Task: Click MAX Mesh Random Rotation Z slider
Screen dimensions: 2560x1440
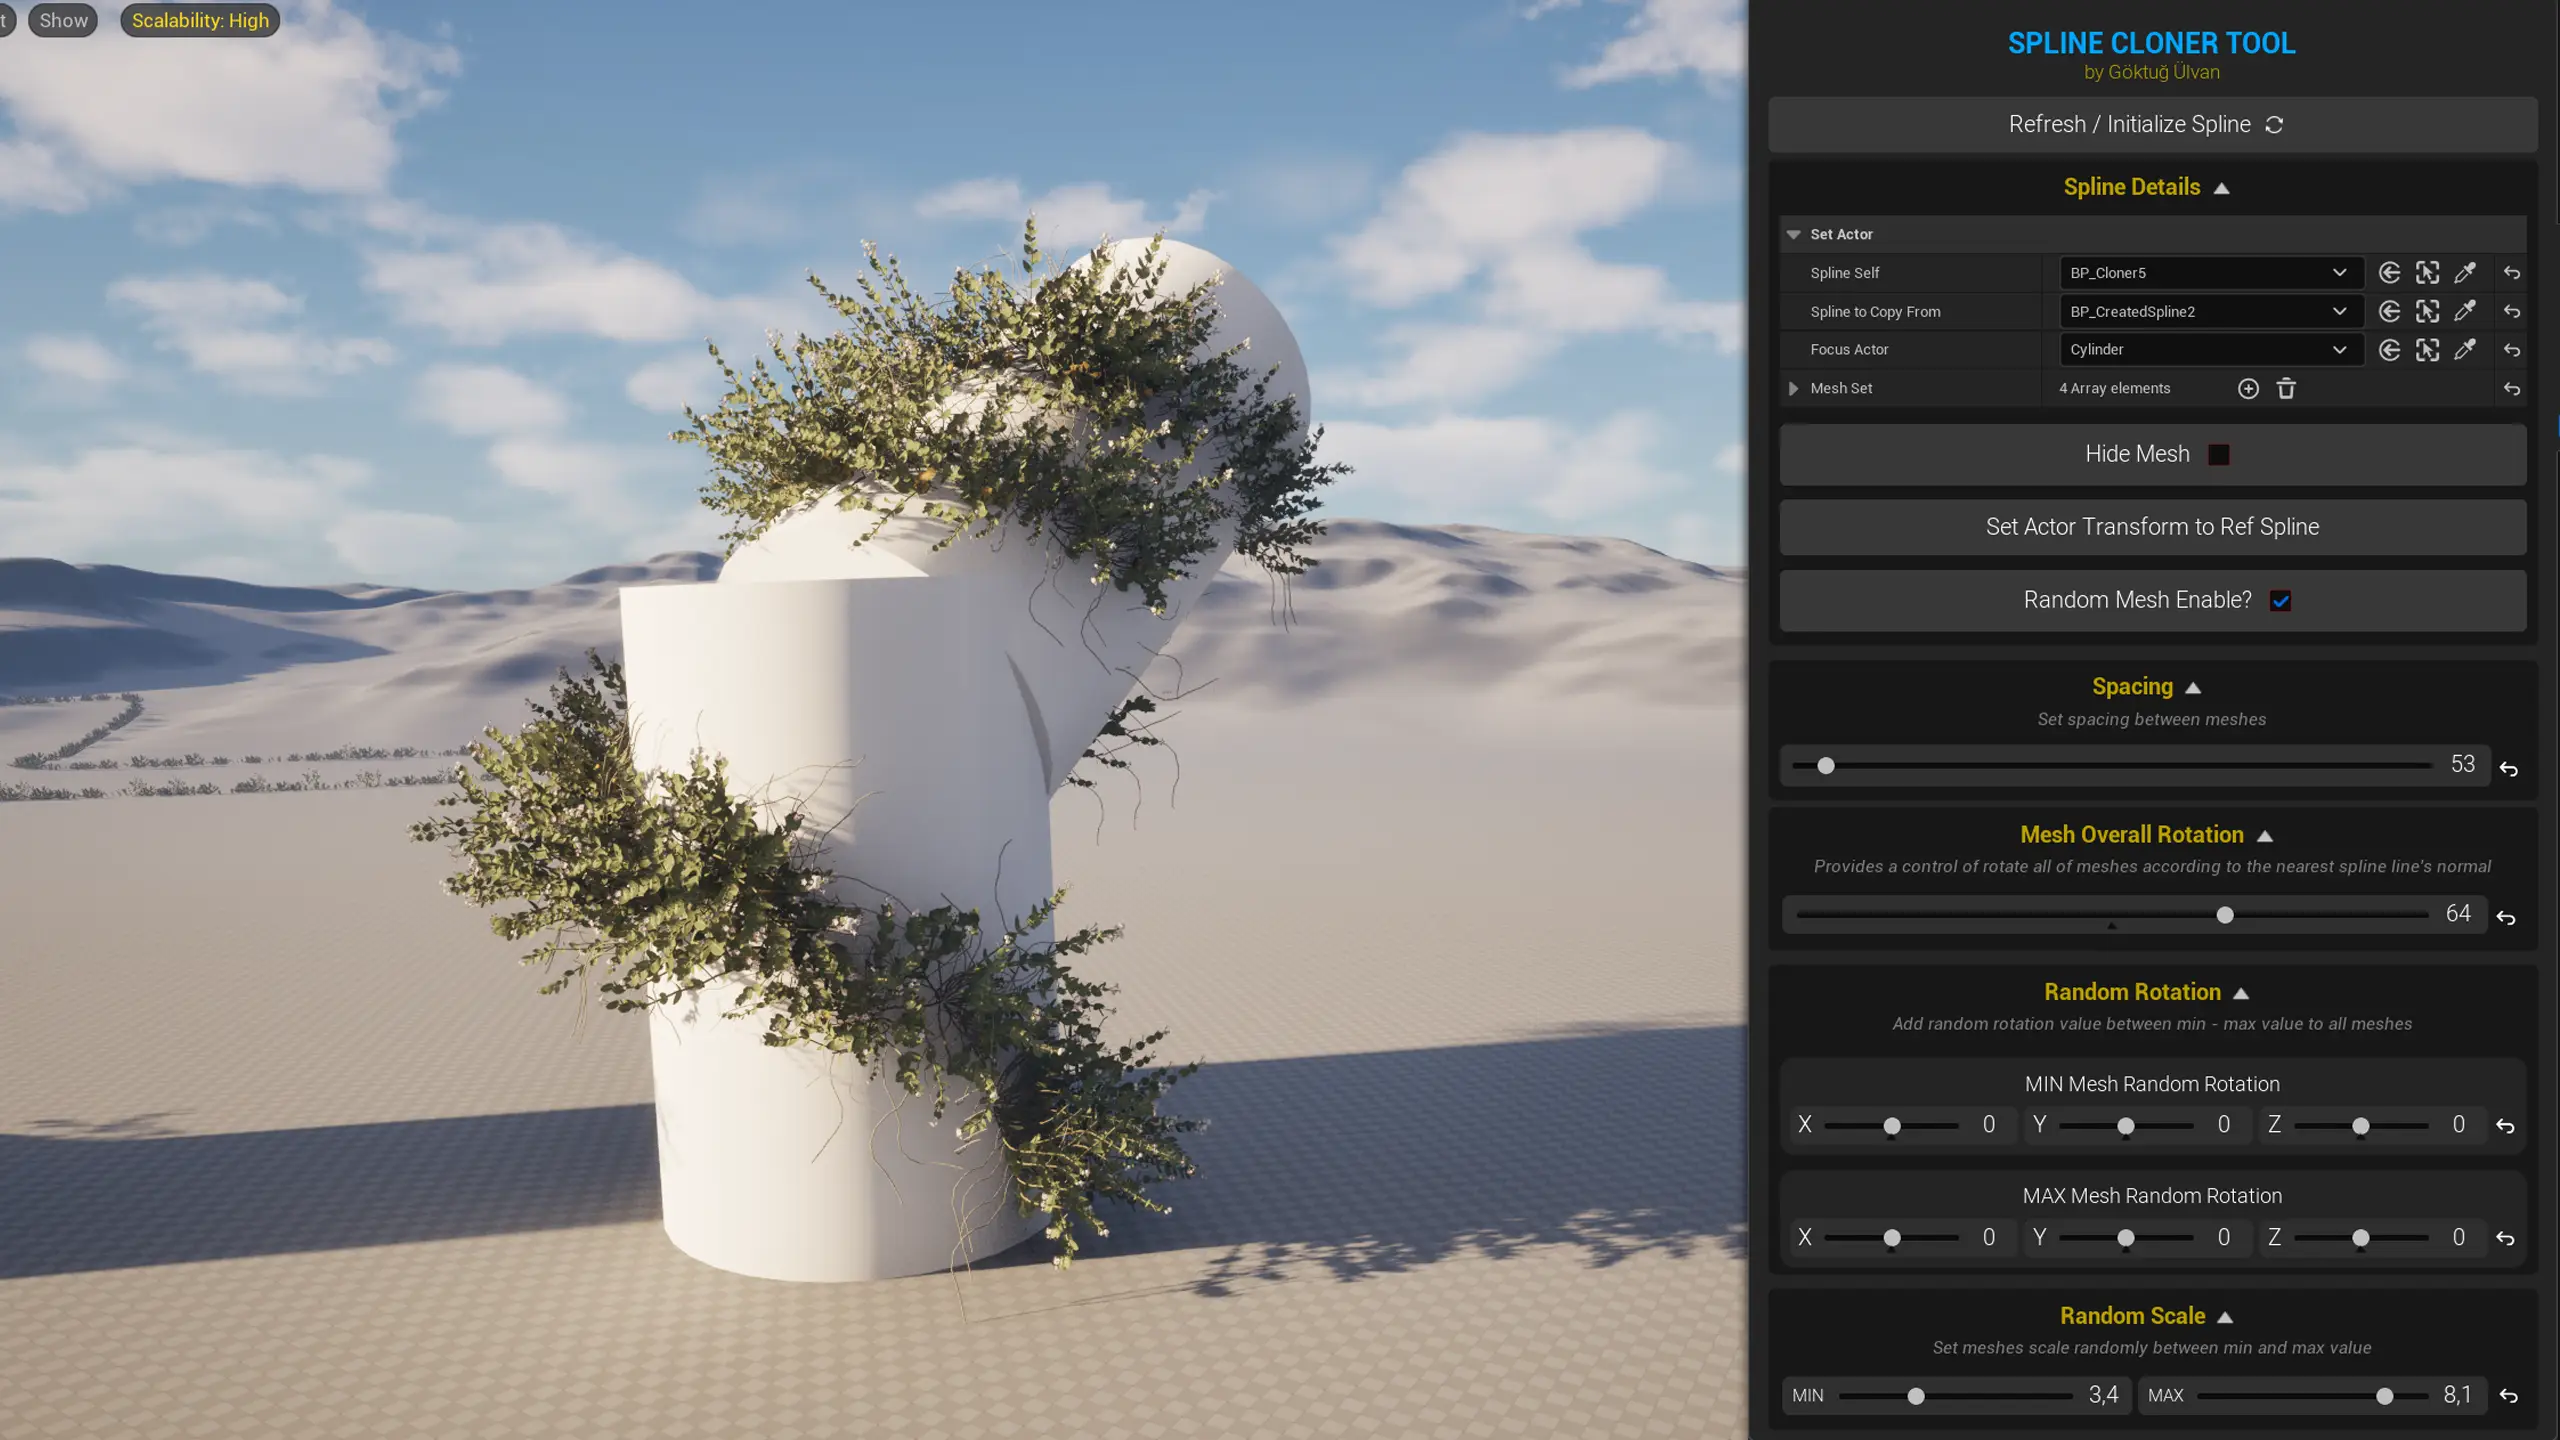Action: tap(2361, 1238)
